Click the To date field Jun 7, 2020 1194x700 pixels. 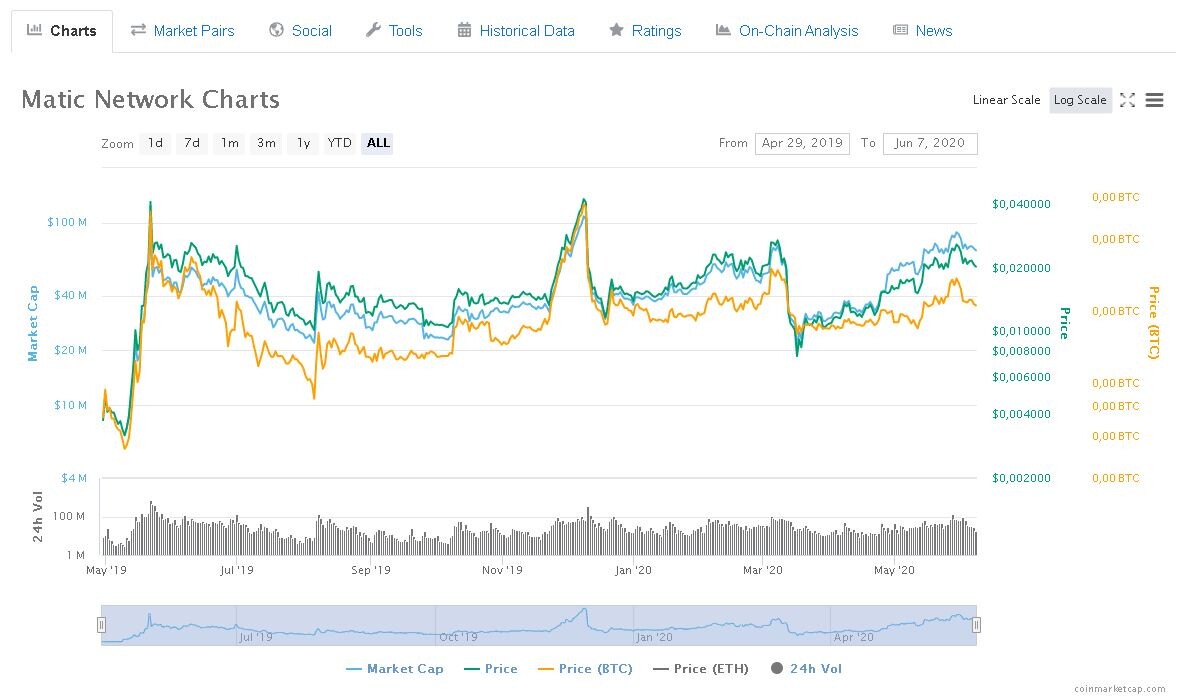coord(930,143)
